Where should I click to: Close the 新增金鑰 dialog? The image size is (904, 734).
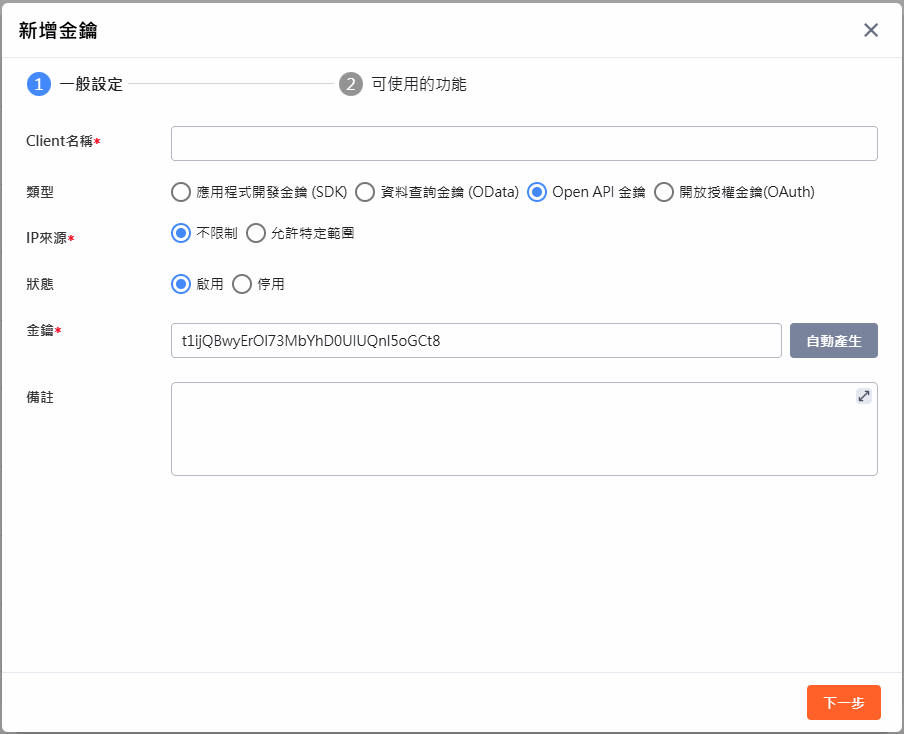(x=871, y=30)
